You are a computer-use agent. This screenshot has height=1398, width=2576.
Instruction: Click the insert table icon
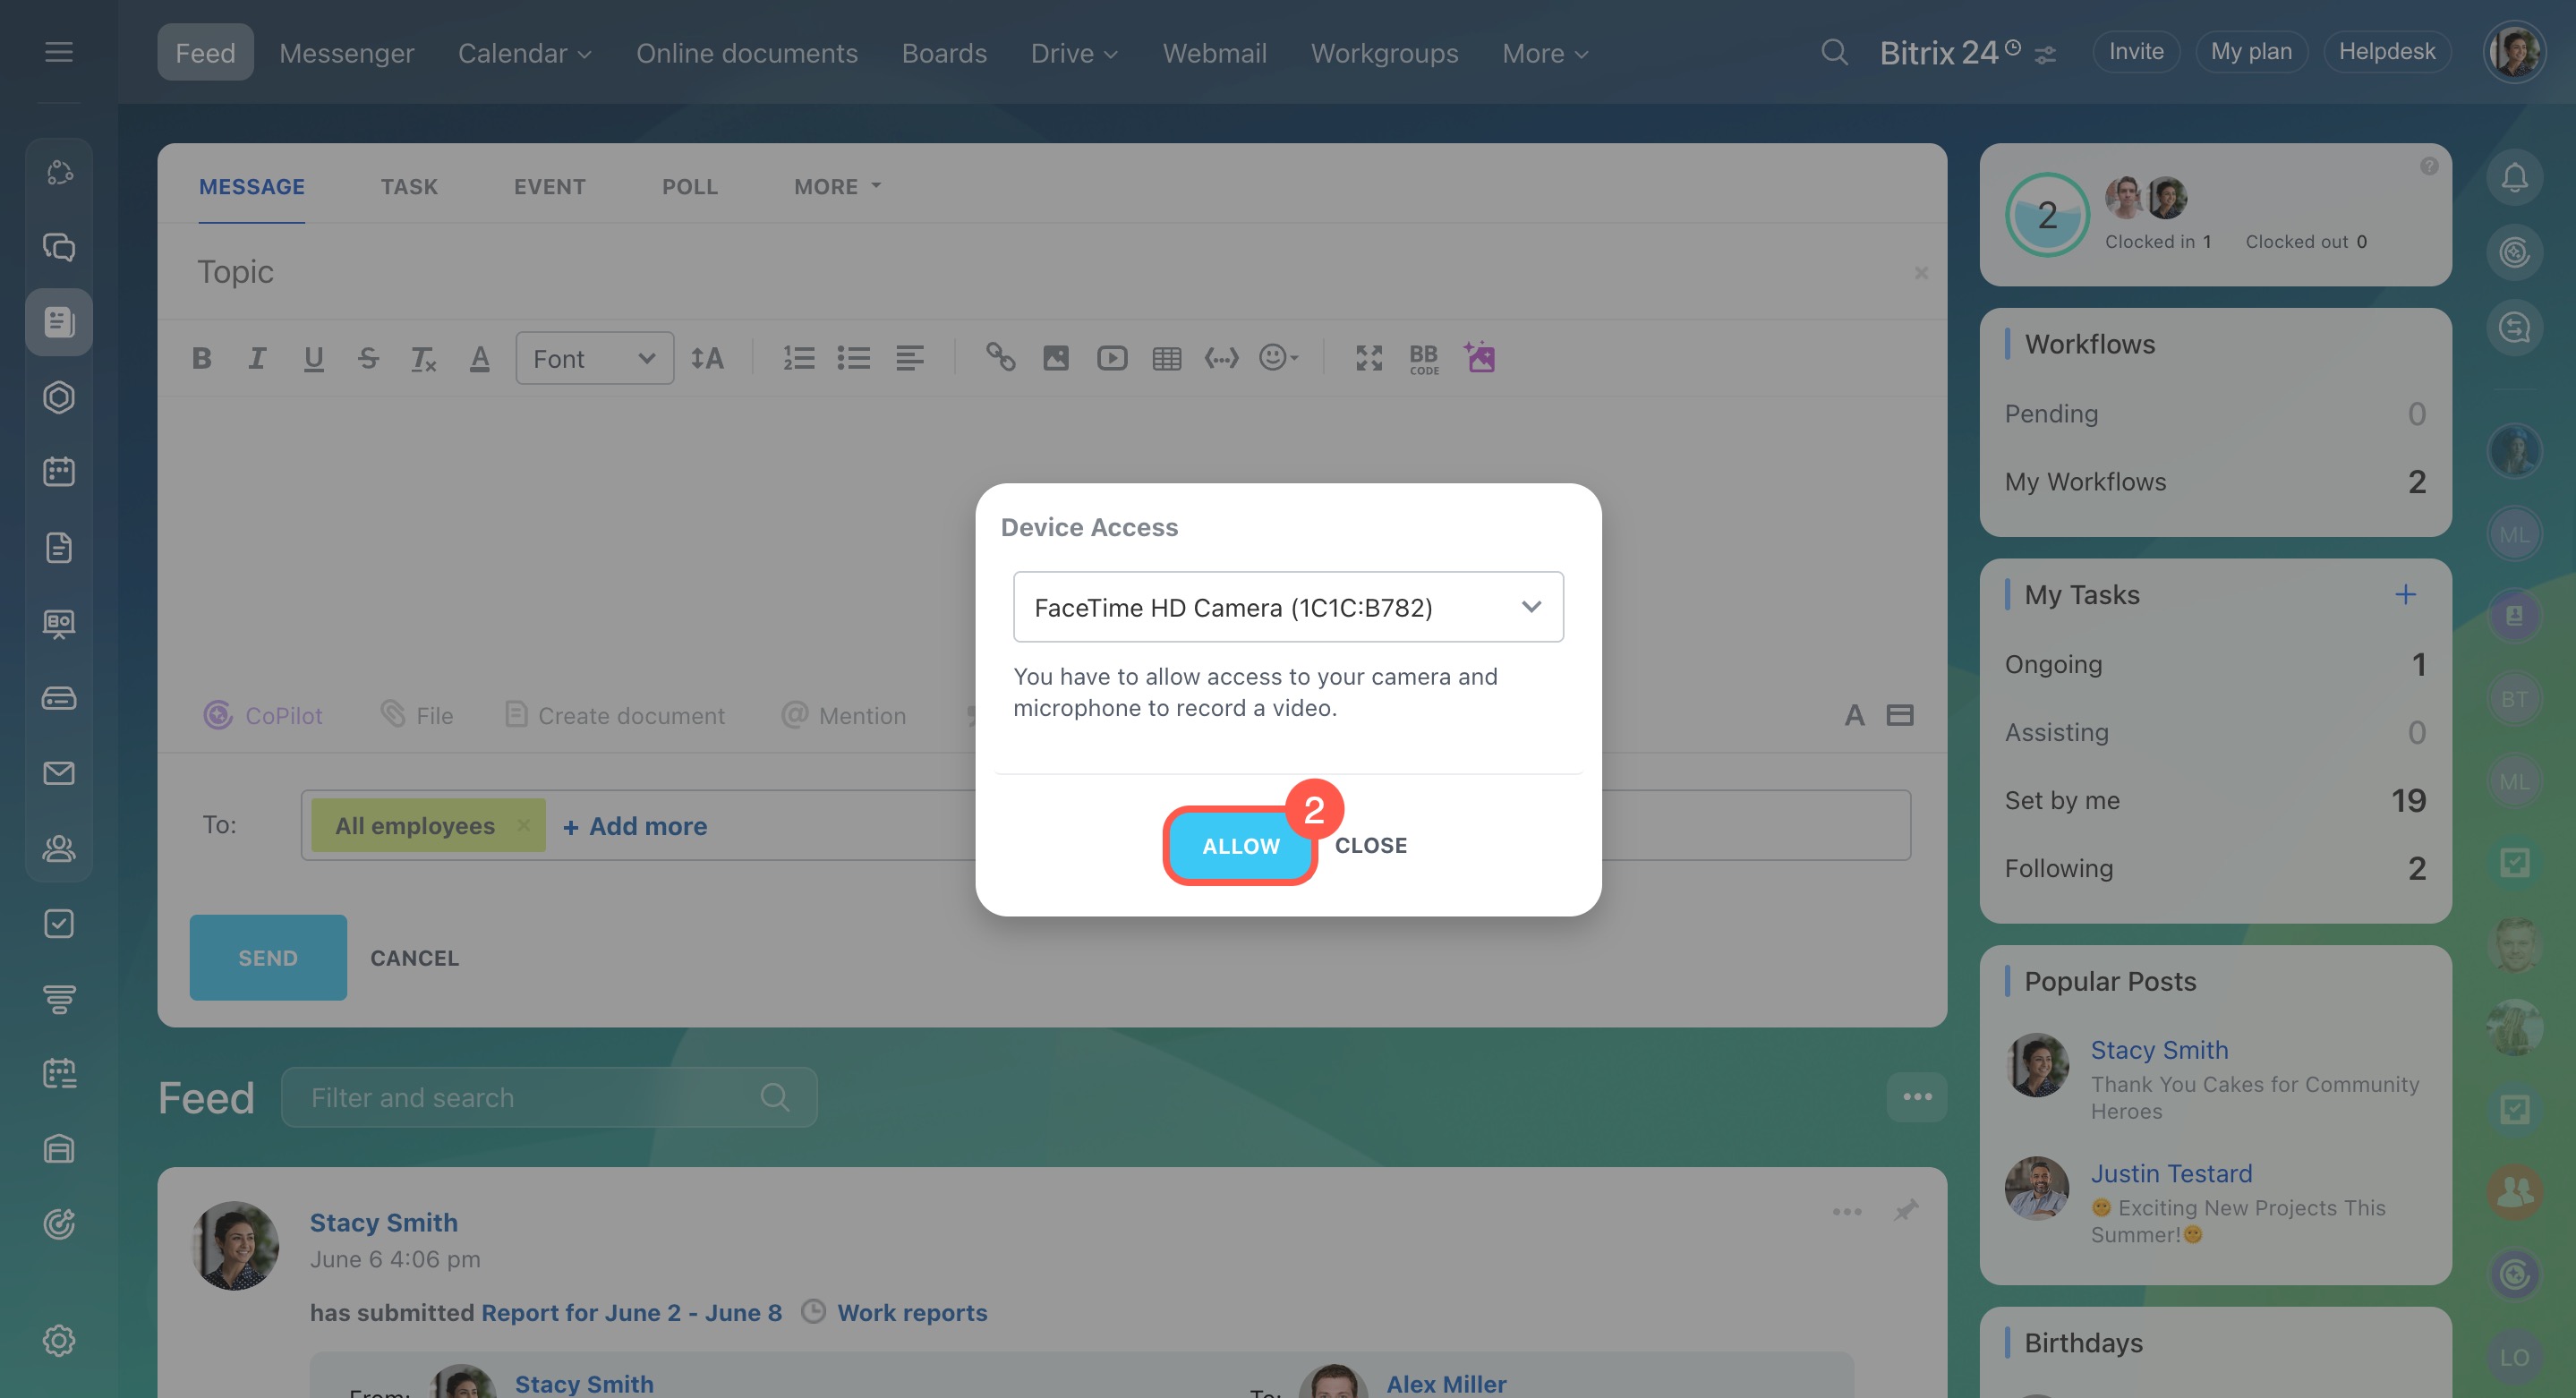(x=1167, y=358)
